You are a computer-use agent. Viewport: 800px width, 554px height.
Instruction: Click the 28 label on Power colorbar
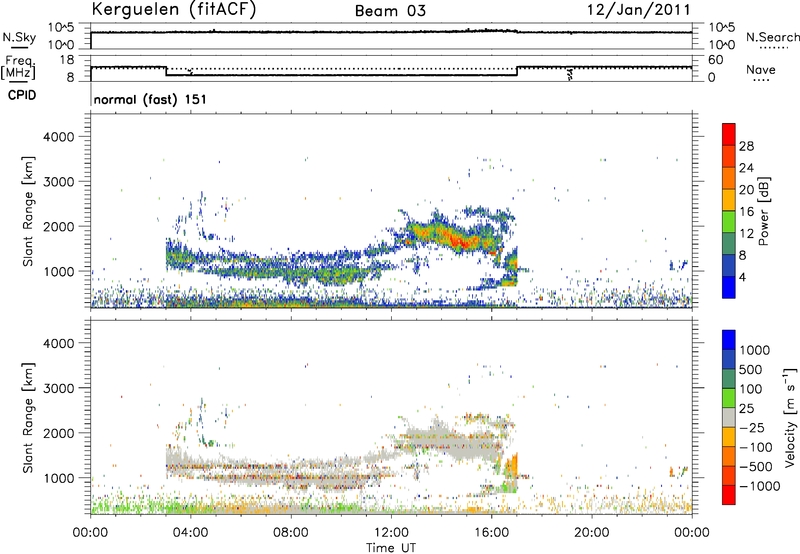[x=746, y=146]
